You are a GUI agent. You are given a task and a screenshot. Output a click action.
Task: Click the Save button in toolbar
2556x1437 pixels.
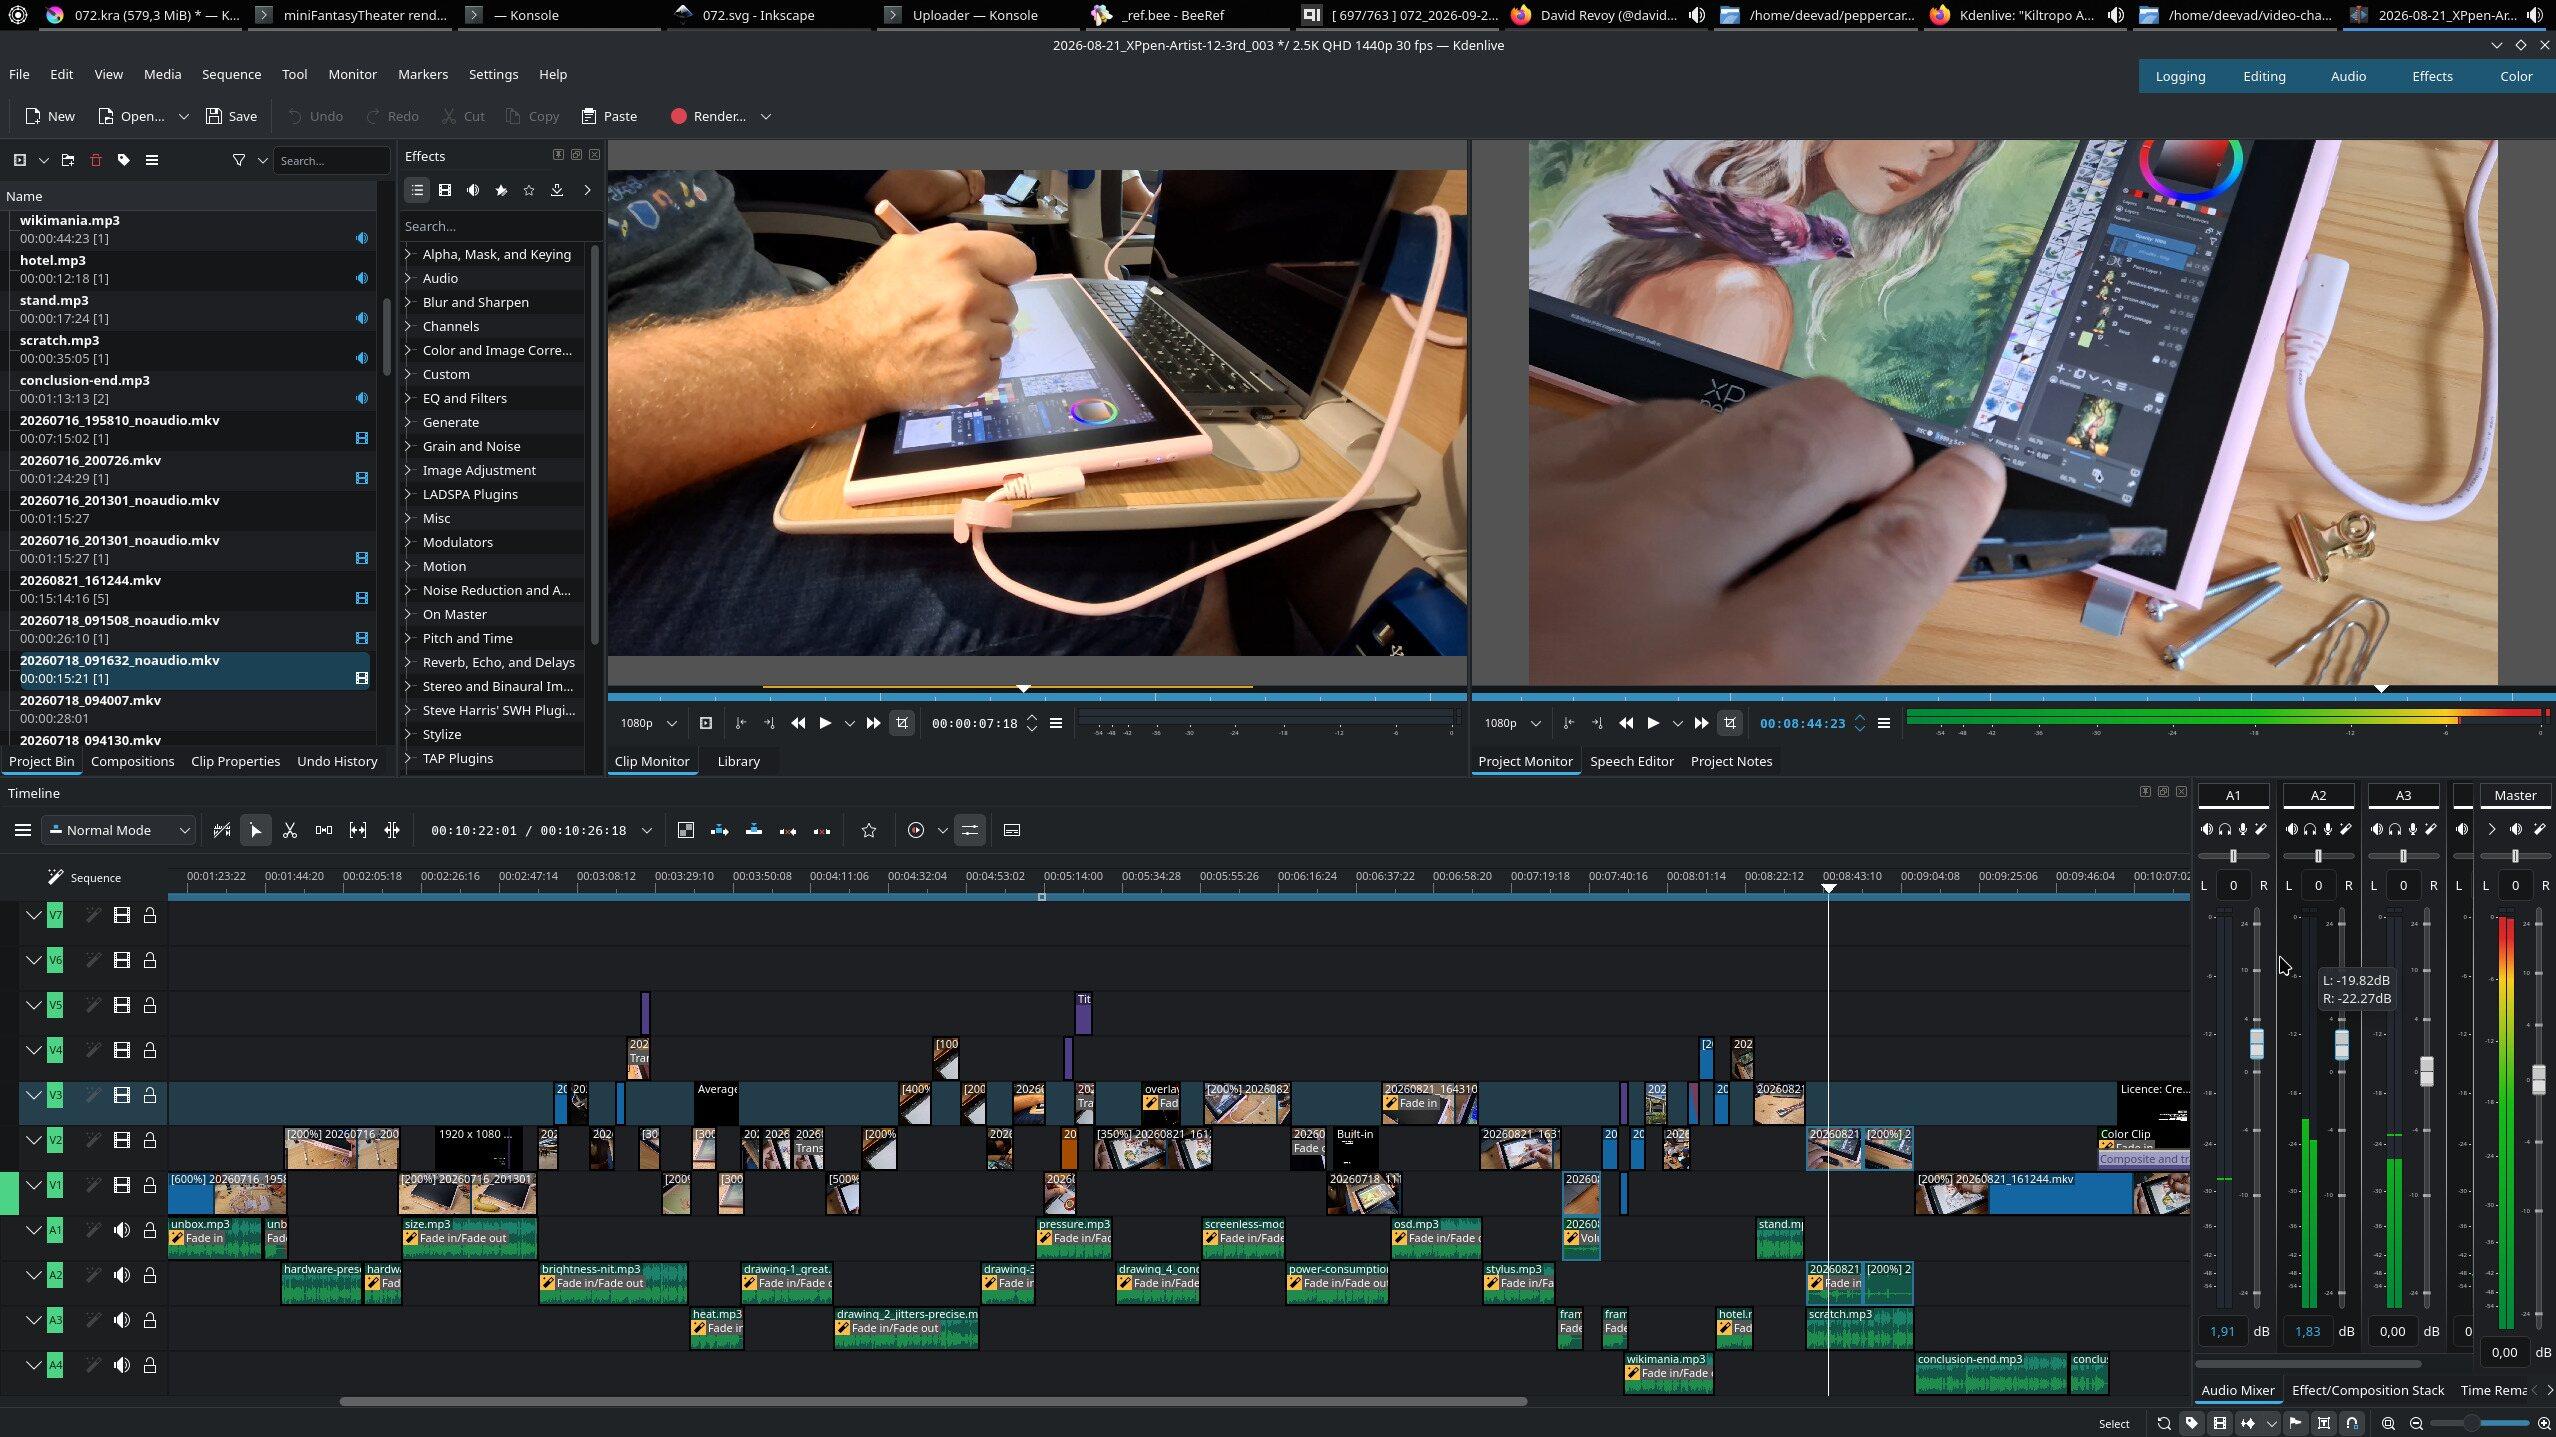[x=232, y=116]
